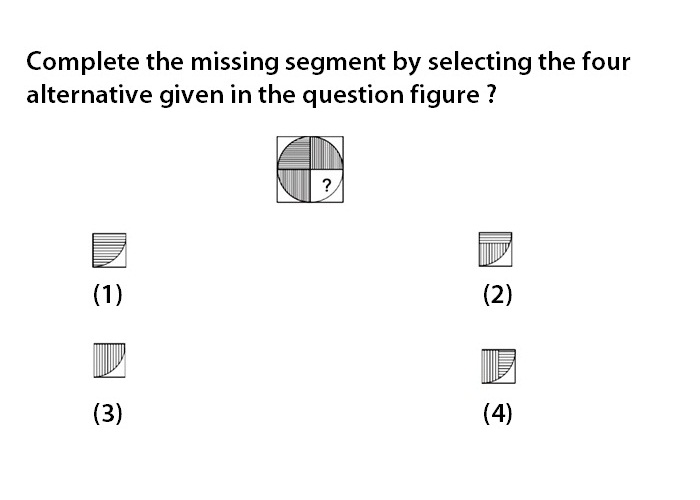Select answer option 1 figure
Screen dimensions: 700x500
pos(109,250)
